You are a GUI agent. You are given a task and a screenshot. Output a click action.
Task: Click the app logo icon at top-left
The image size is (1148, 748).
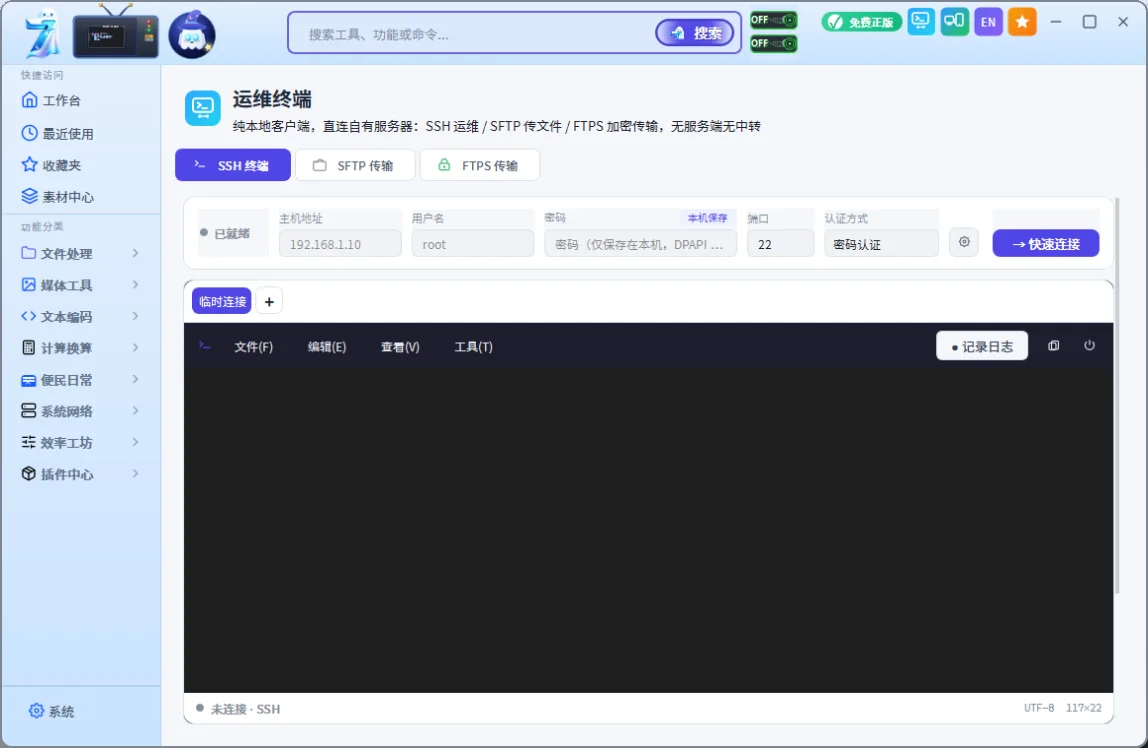42,34
